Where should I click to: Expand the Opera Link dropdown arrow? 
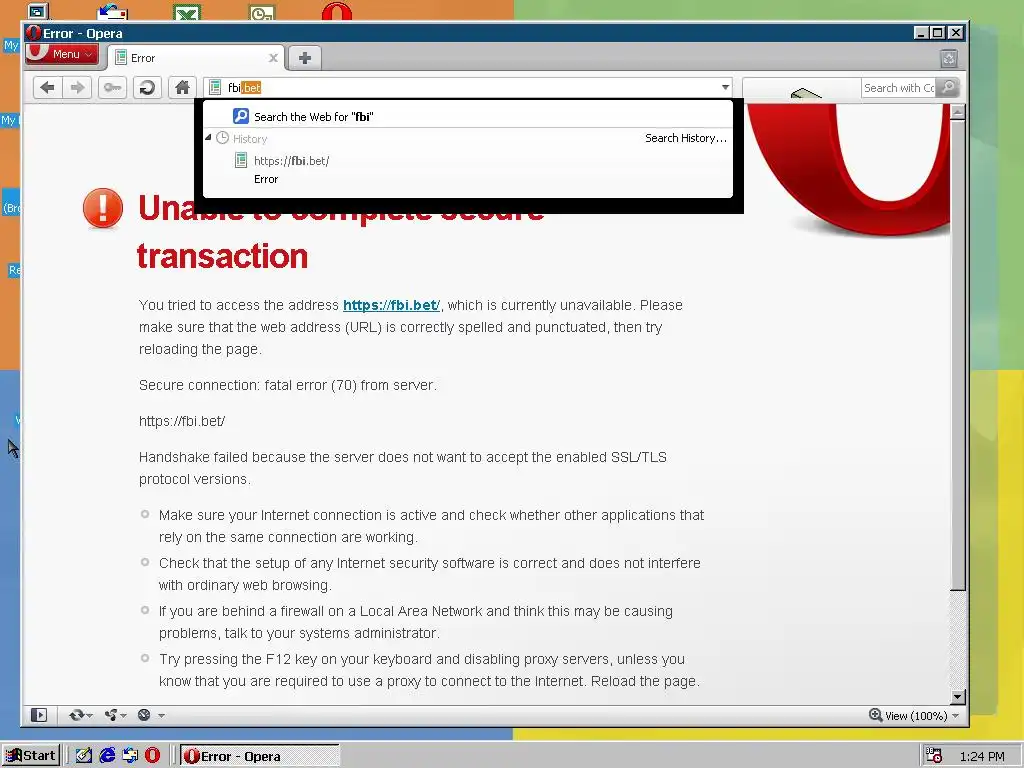pos(89,716)
